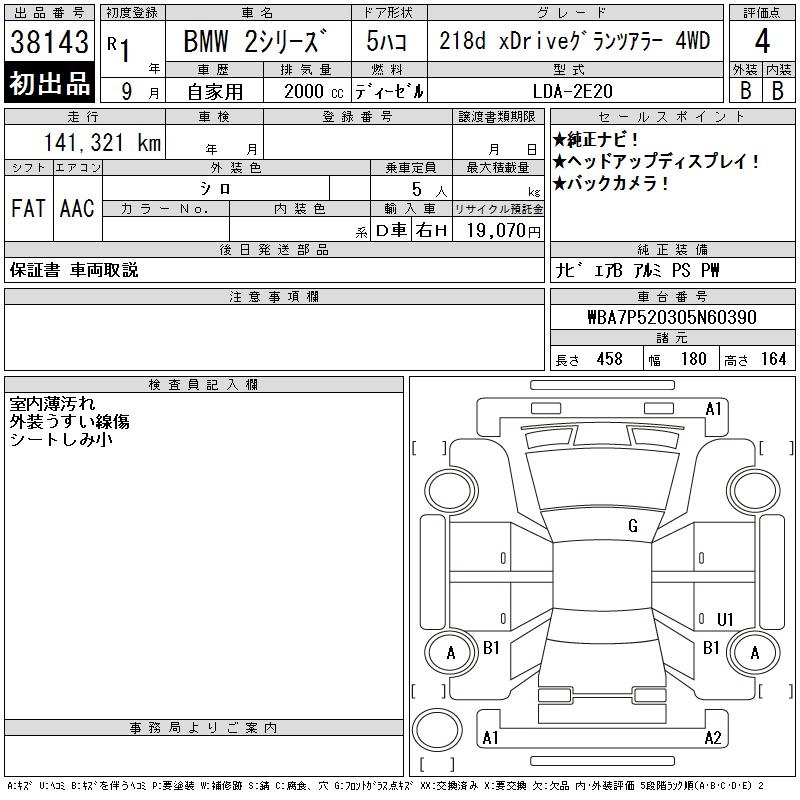
Task: Click chassis number WBA7P520305N60390
Action: 671,317
